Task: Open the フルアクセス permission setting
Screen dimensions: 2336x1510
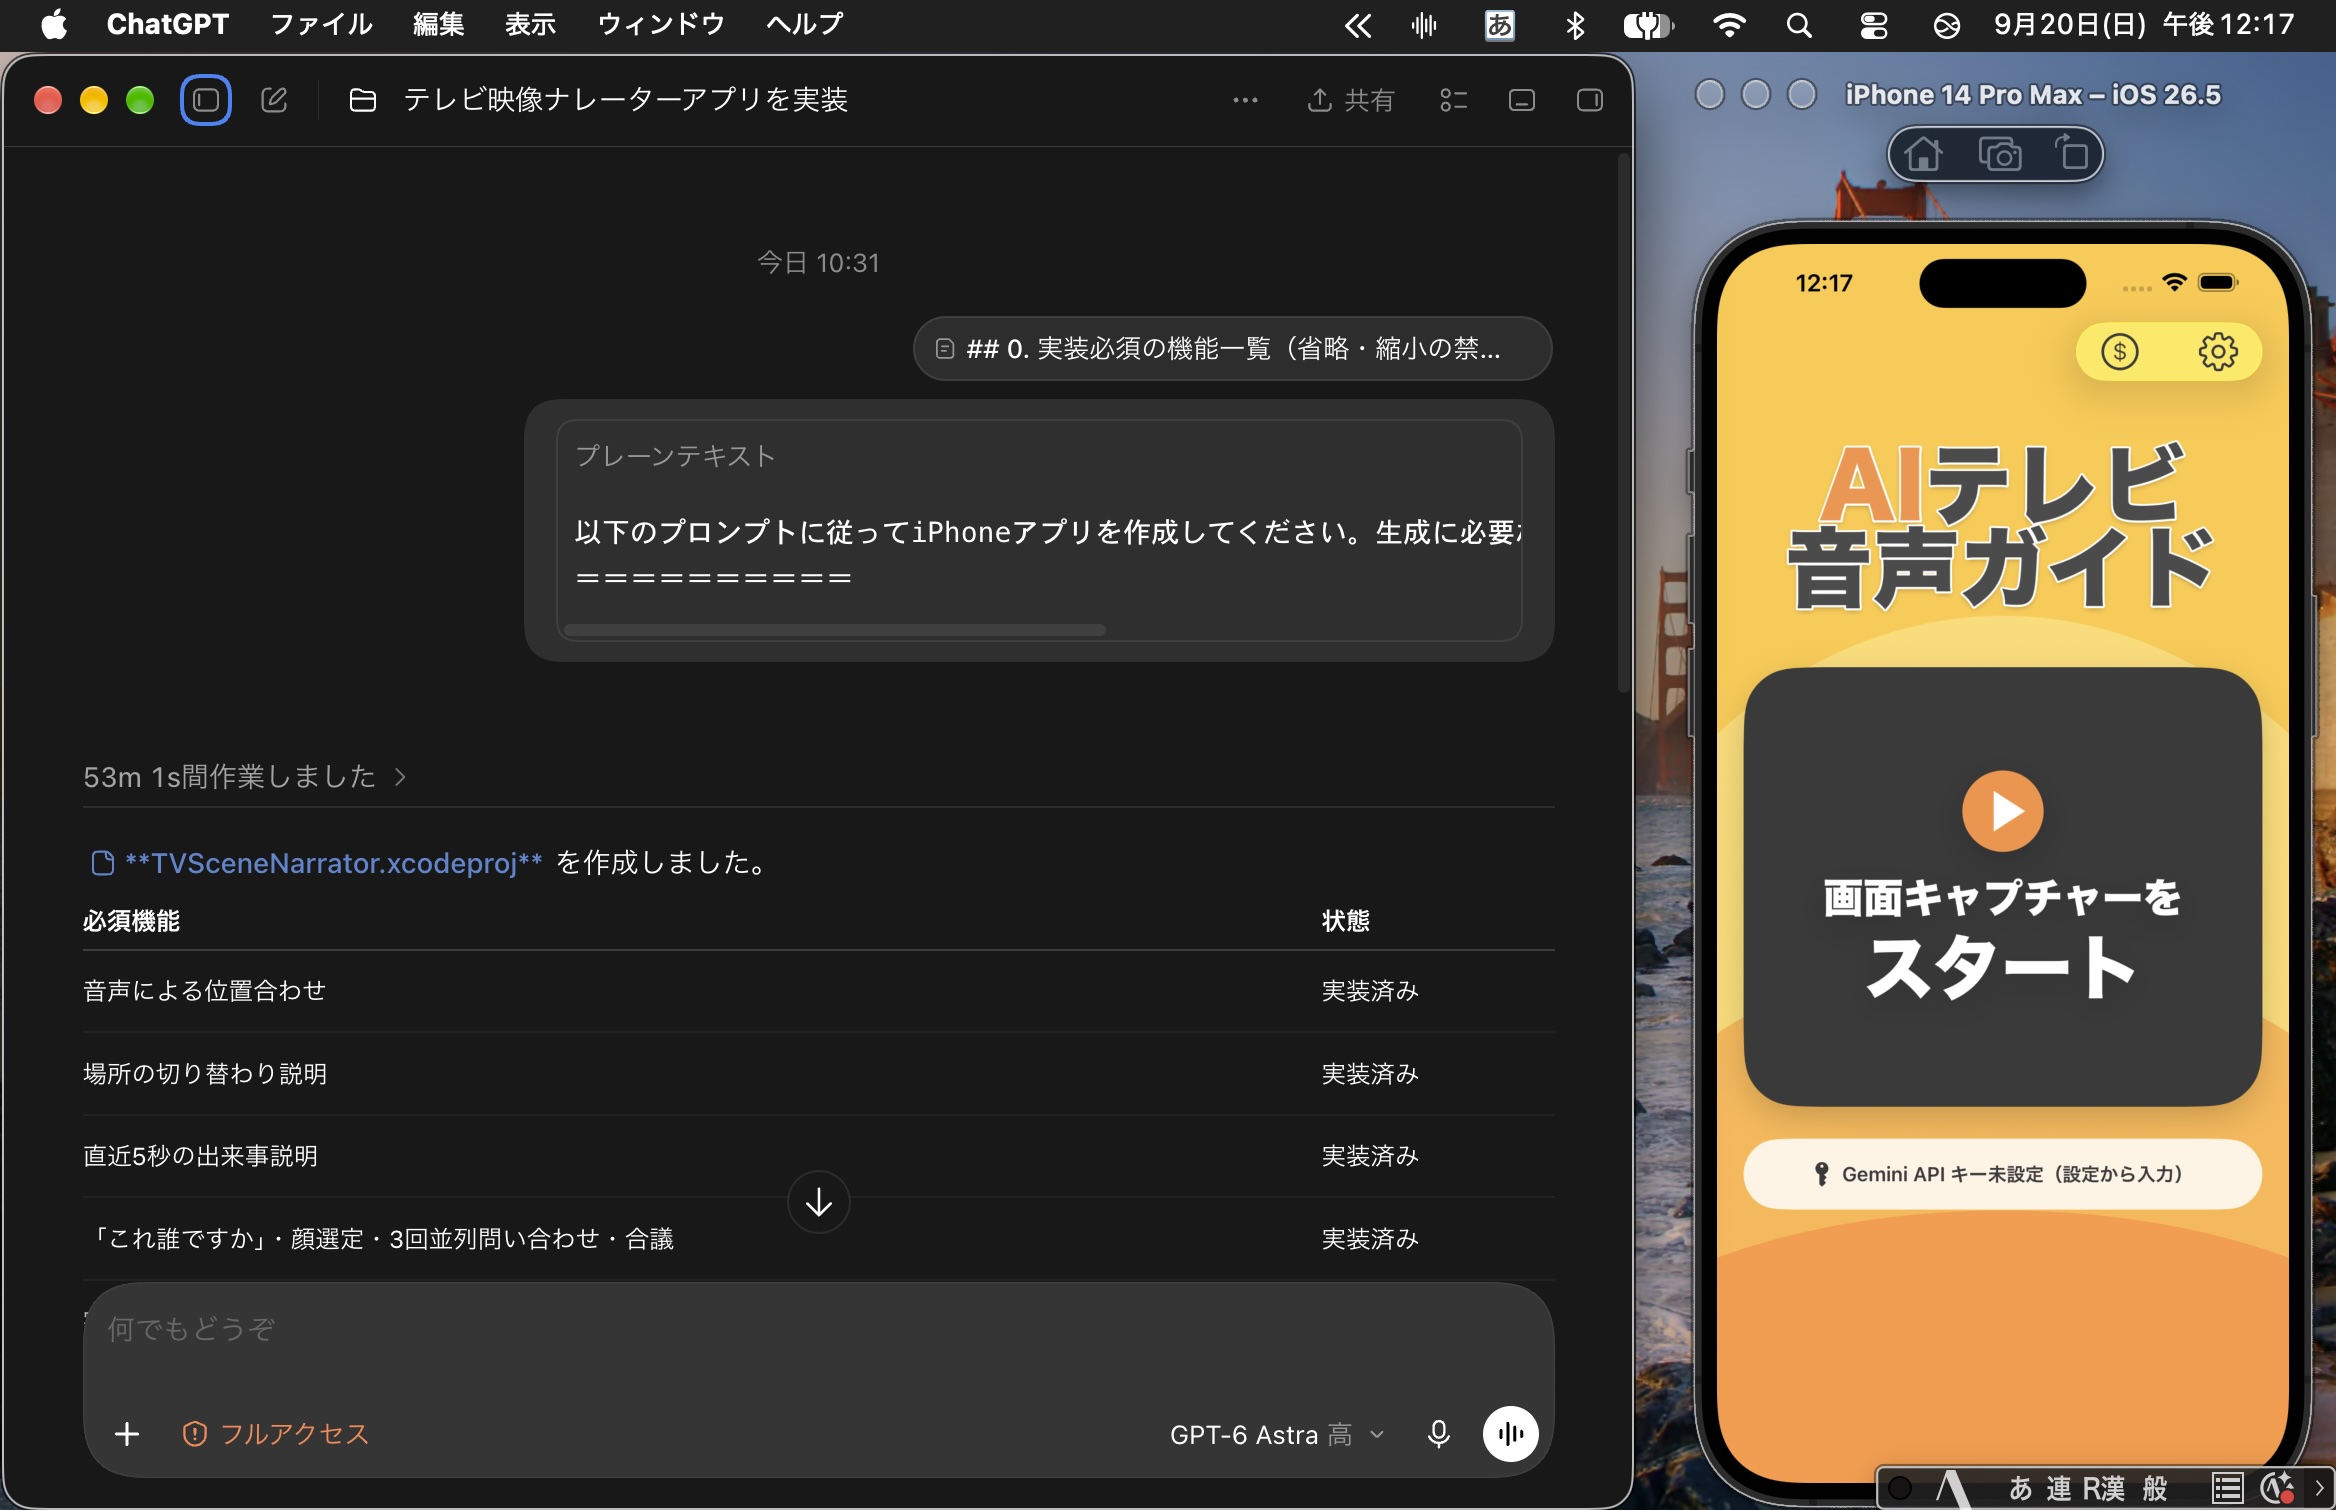Action: (275, 1434)
